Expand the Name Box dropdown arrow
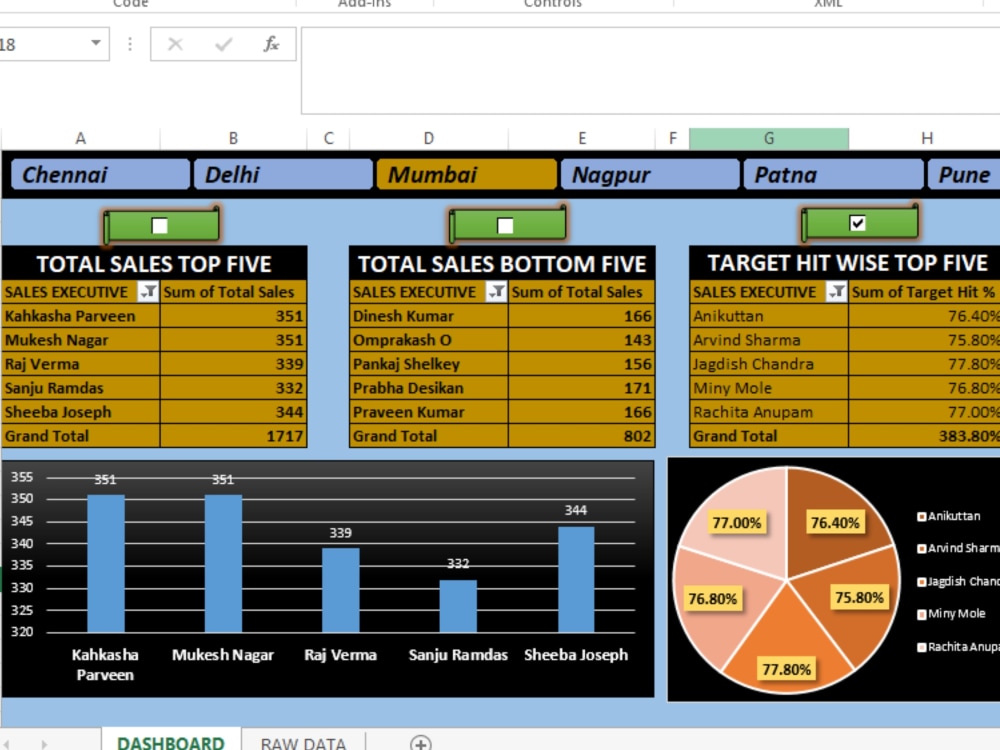The width and height of the screenshot is (1000, 750). click(96, 43)
